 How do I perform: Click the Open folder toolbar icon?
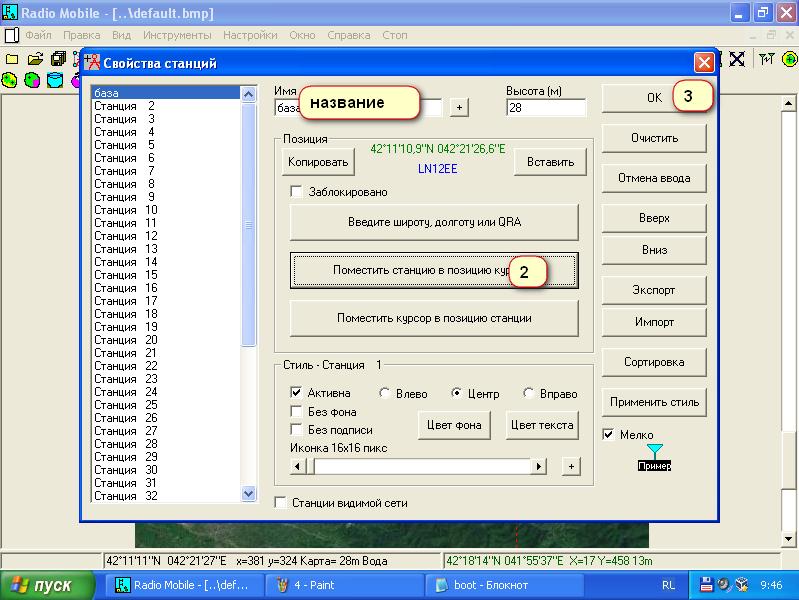[x=35, y=59]
